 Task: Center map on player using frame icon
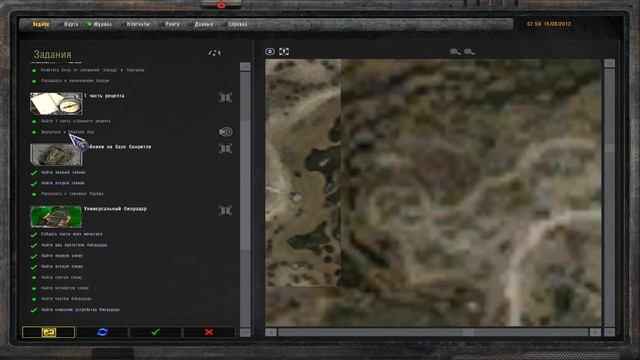coord(284,51)
